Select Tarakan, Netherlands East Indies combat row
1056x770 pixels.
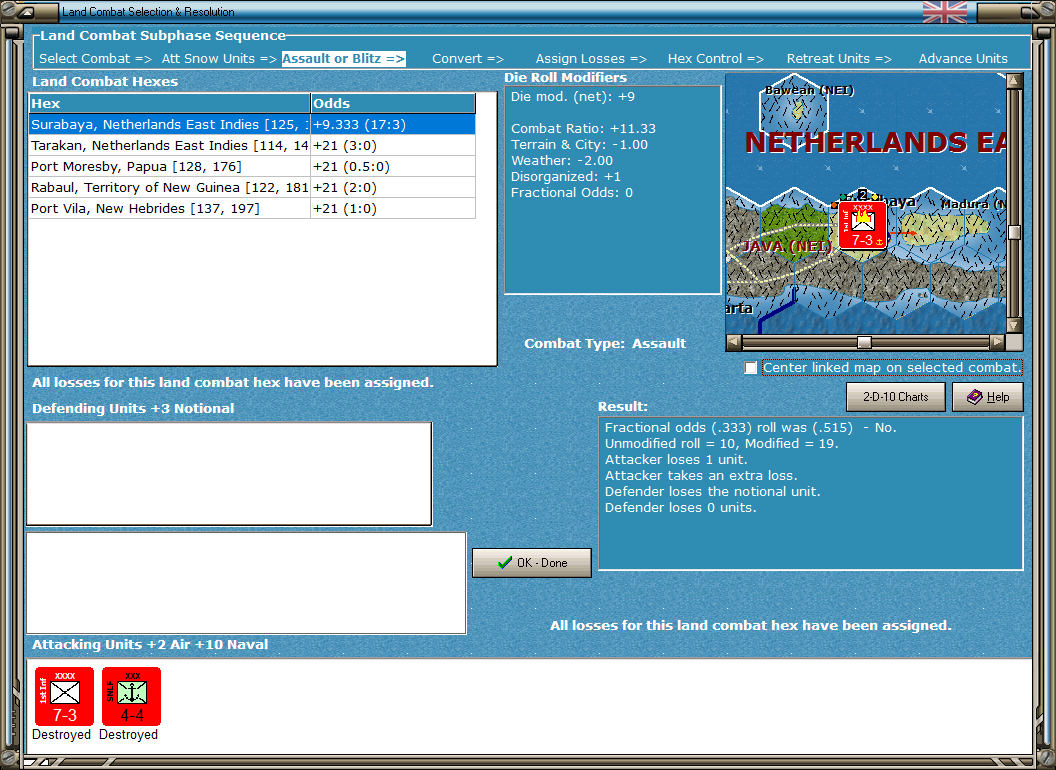(x=252, y=146)
